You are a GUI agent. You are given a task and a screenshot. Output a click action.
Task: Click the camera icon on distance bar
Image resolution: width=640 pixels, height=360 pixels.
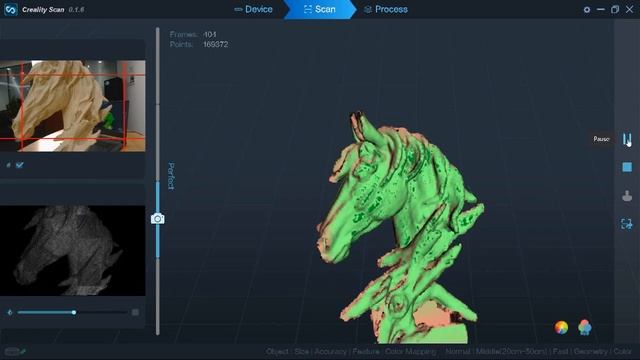coord(158,219)
